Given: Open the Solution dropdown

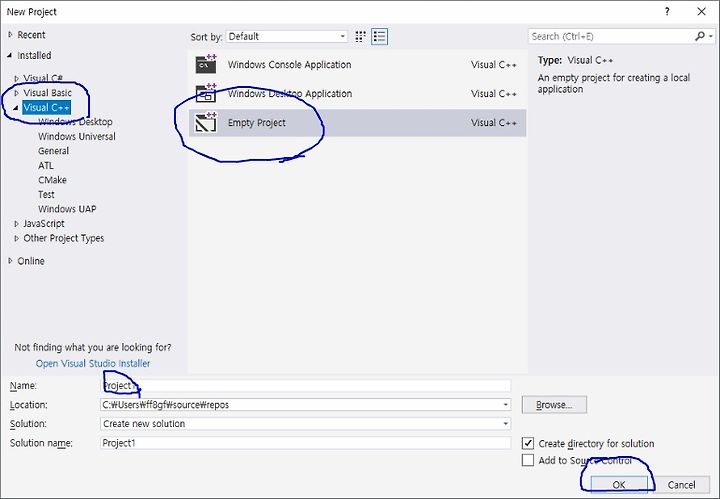Looking at the screenshot, I should click(305, 424).
